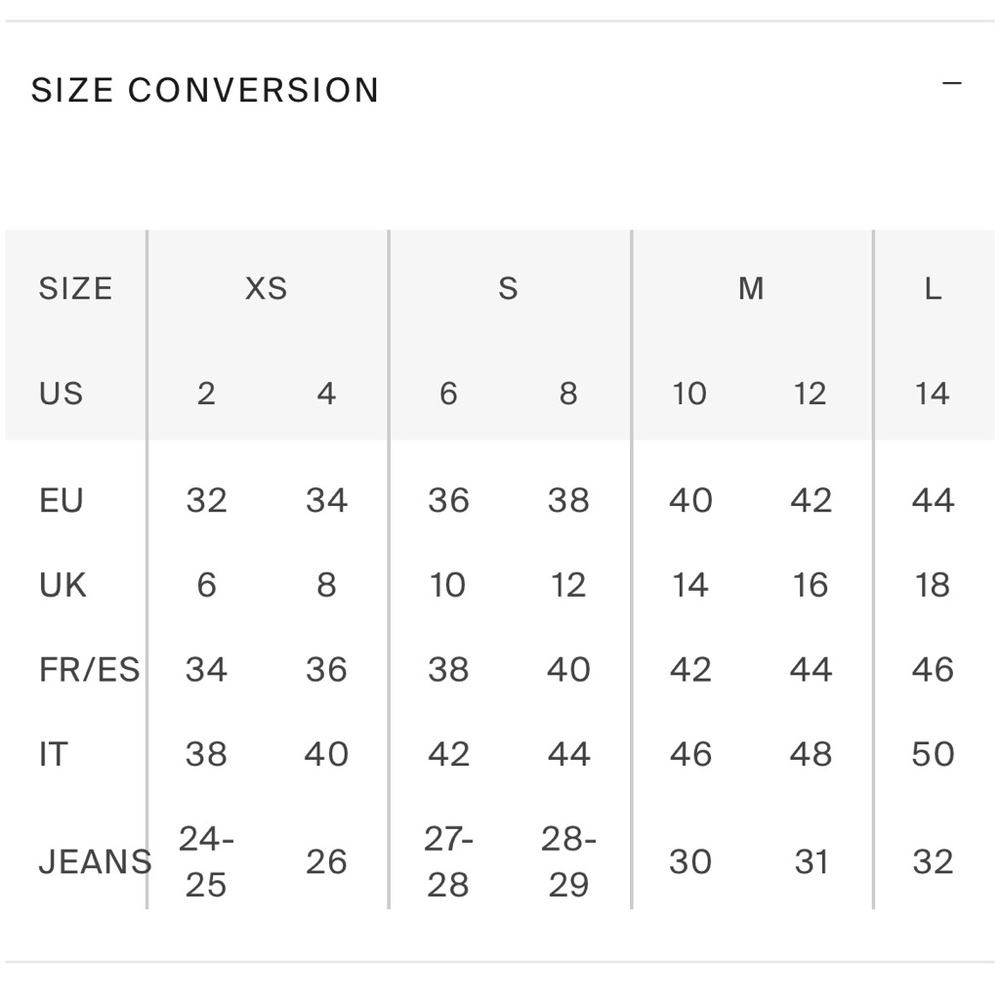Image resolution: width=1000 pixels, height=1000 pixels.
Task: Click the UK row label
Action: [62, 585]
